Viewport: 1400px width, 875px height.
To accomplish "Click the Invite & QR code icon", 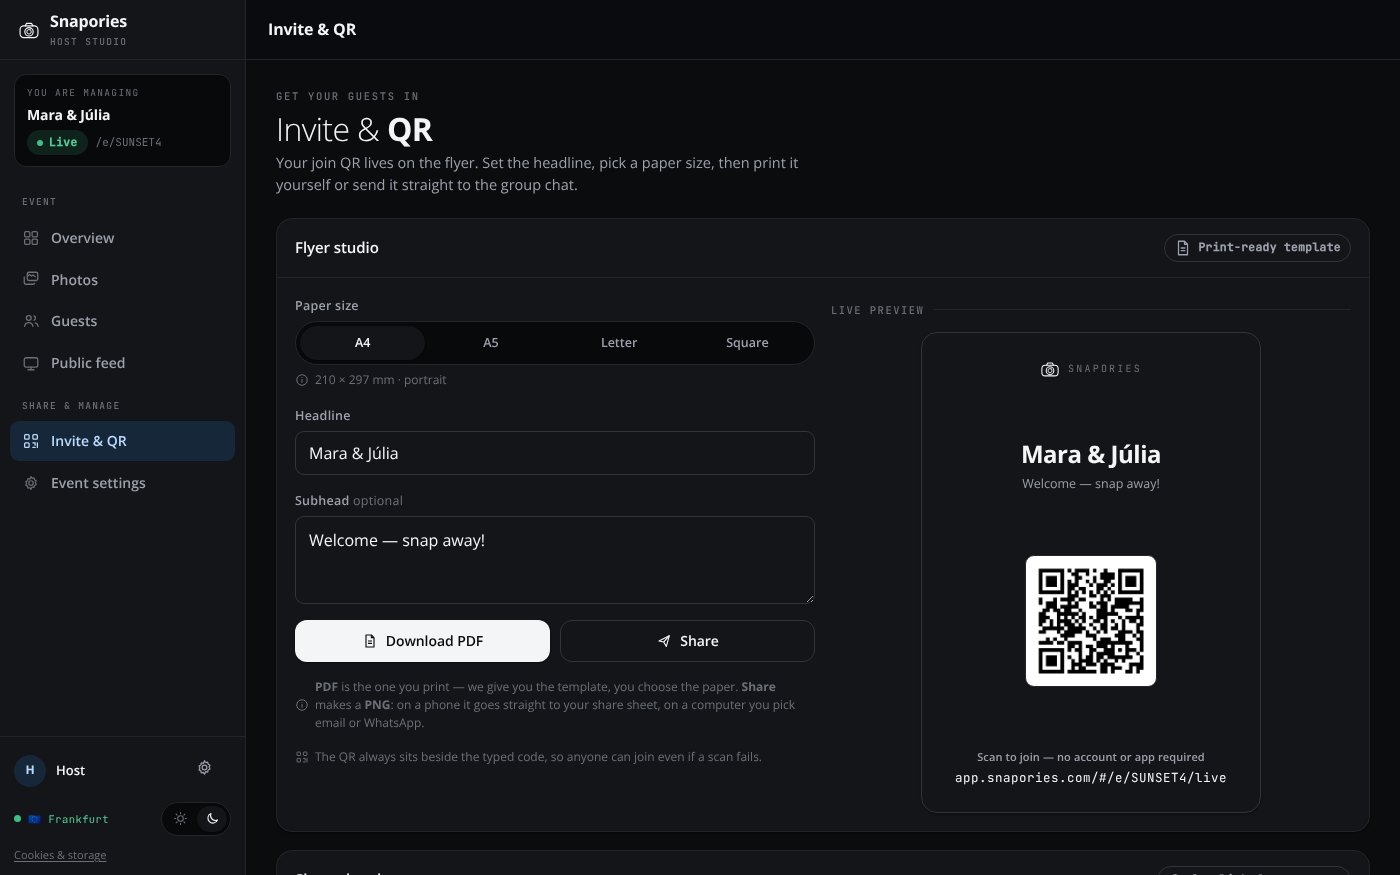I will [31, 441].
